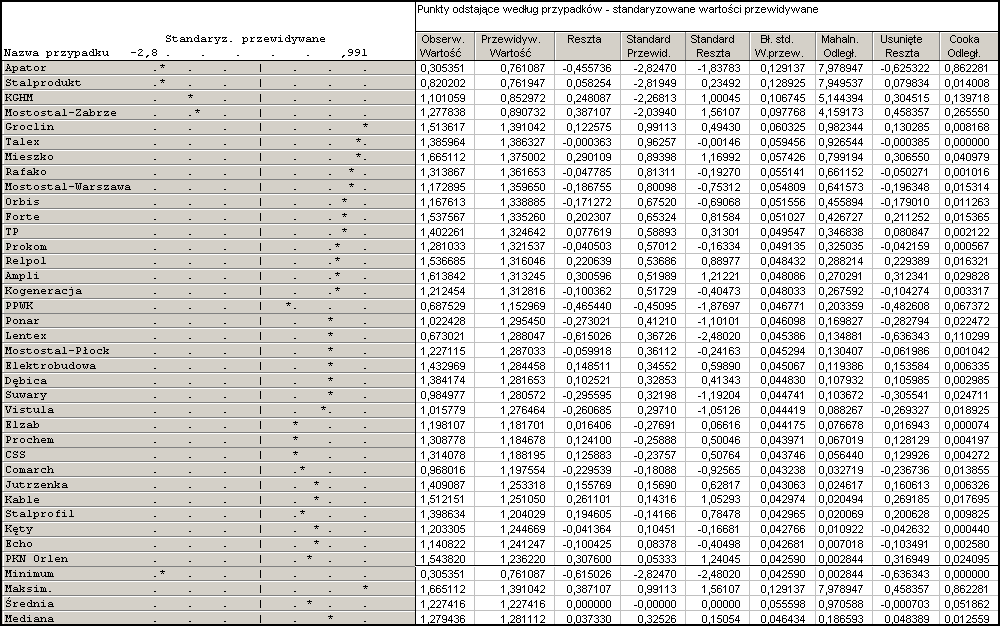1000x626 pixels.
Task: Click the Mediana summary row label
Action: coord(29,618)
